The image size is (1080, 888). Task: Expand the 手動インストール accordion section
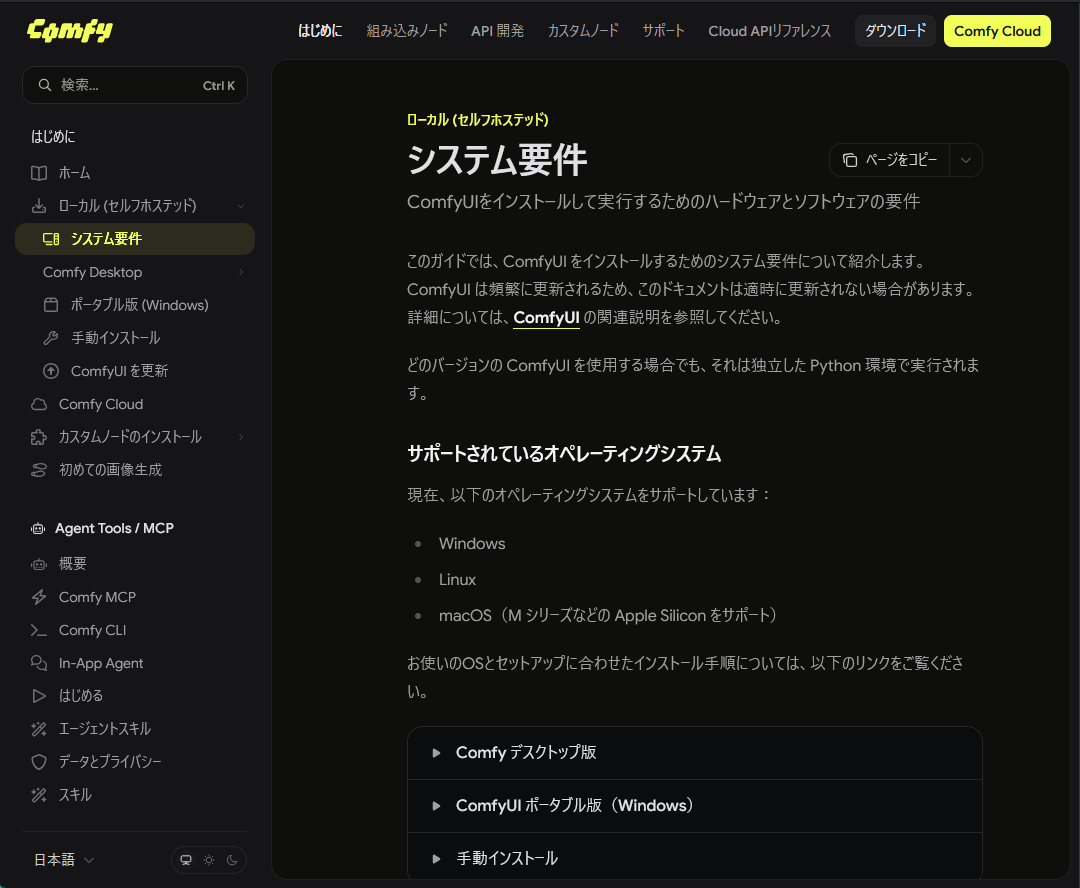[x=694, y=856]
